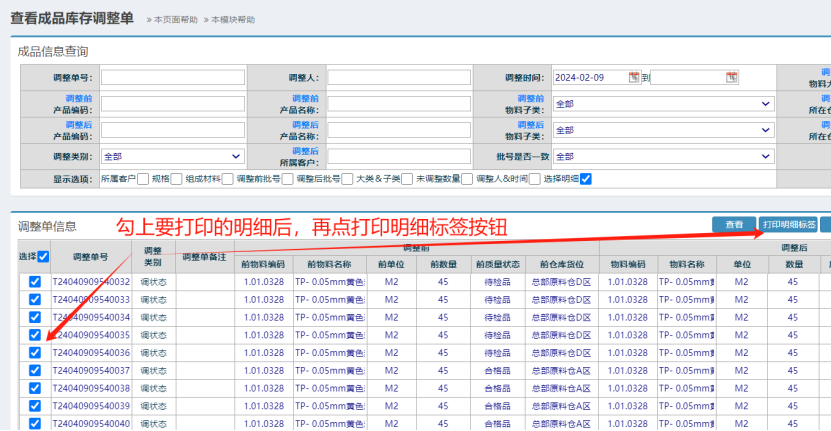Expand the 调整类别 dropdown
Viewport: 831px width, 431px height.
click(x=172, y=156)
